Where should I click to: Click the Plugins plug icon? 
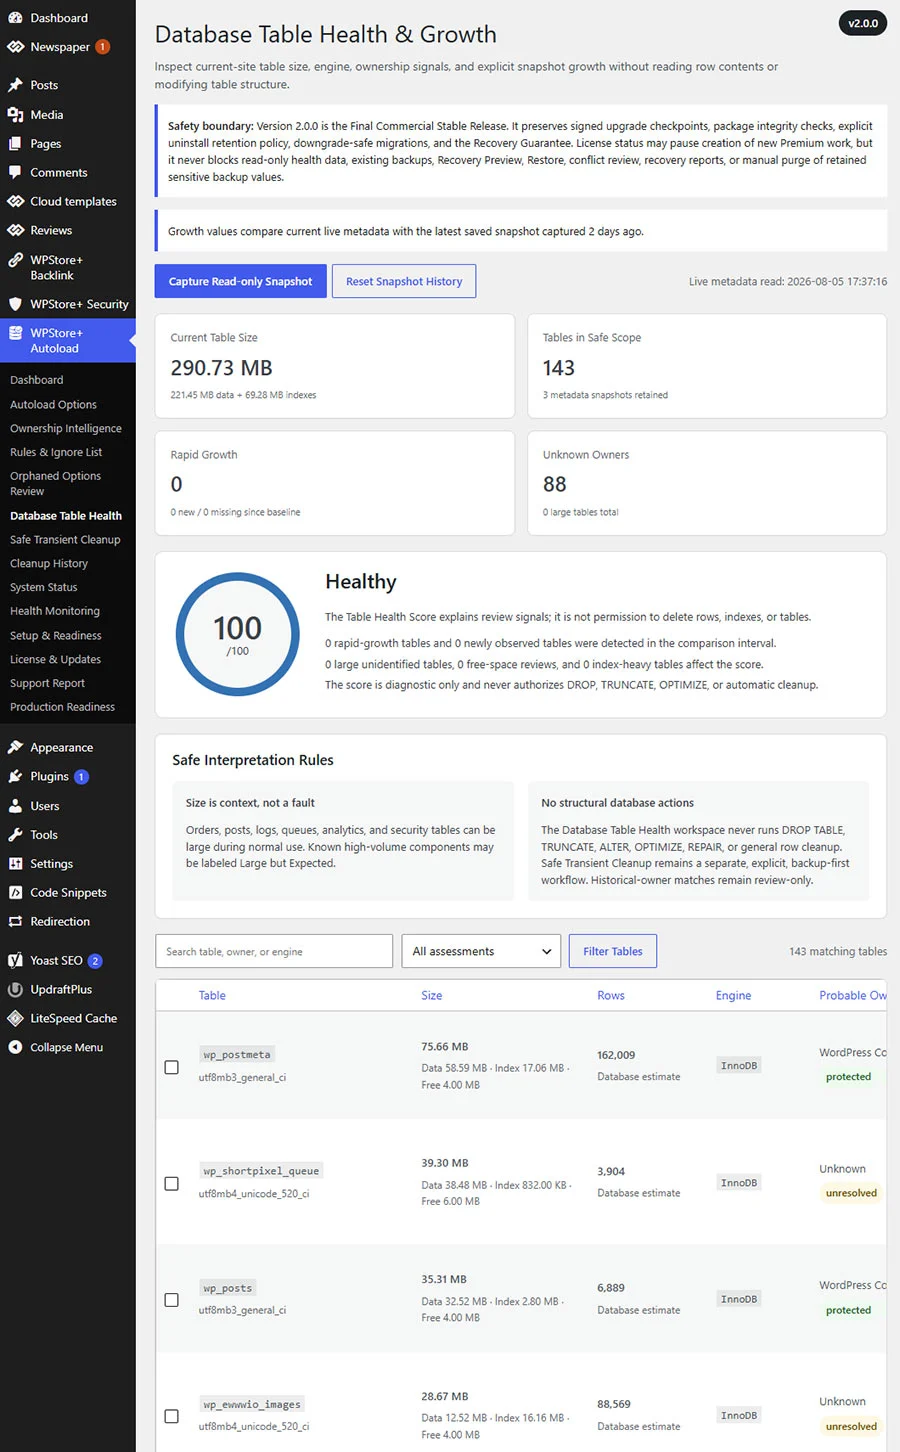15,776
